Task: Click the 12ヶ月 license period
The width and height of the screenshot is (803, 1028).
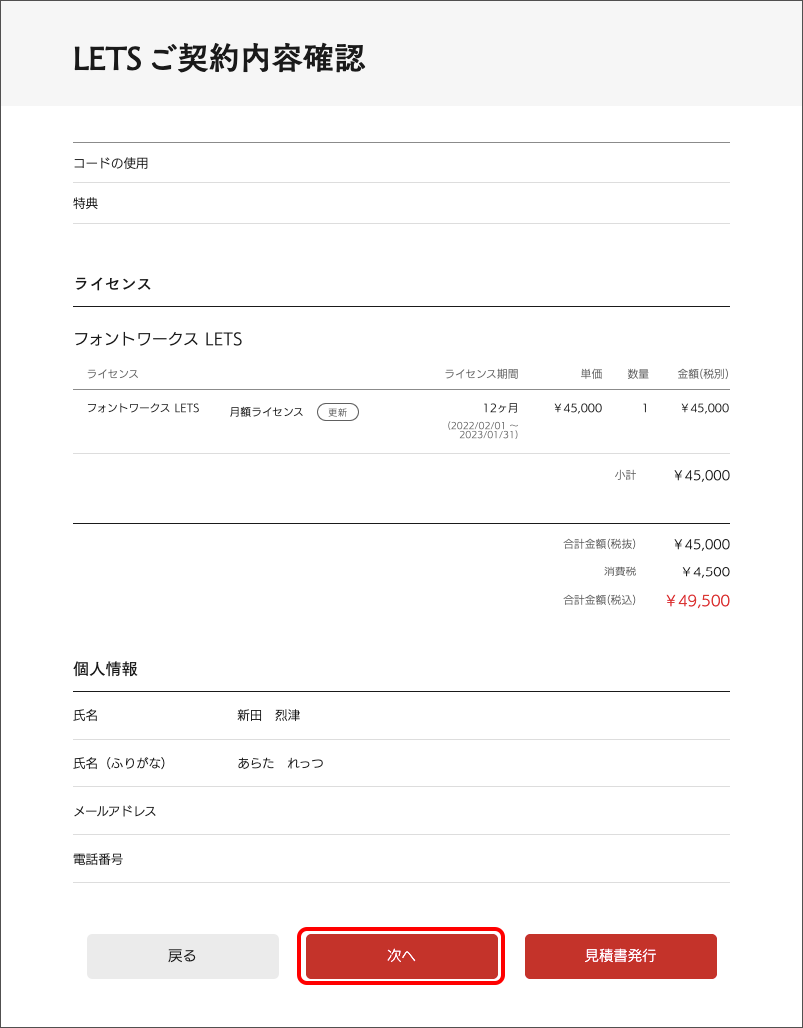Action: tap(500, 408)
